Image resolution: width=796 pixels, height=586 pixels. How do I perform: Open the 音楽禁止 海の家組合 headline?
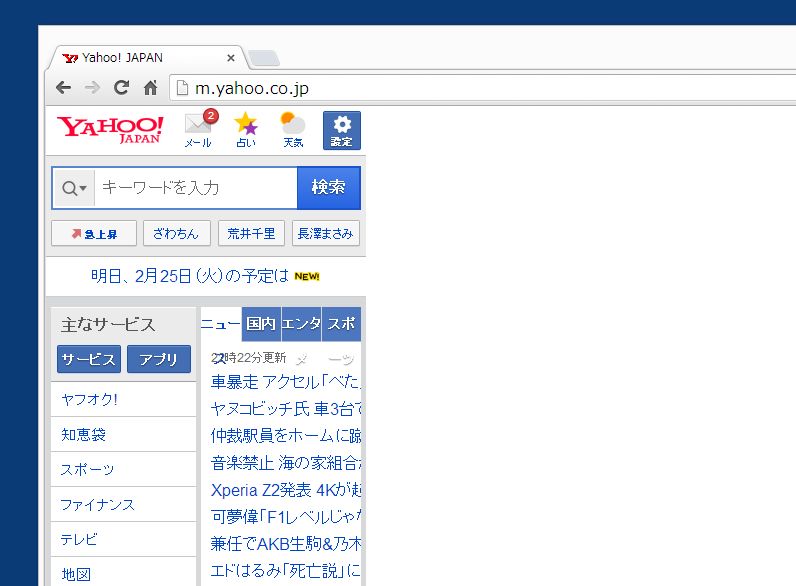pyautogui.click(x=285, y=463)
